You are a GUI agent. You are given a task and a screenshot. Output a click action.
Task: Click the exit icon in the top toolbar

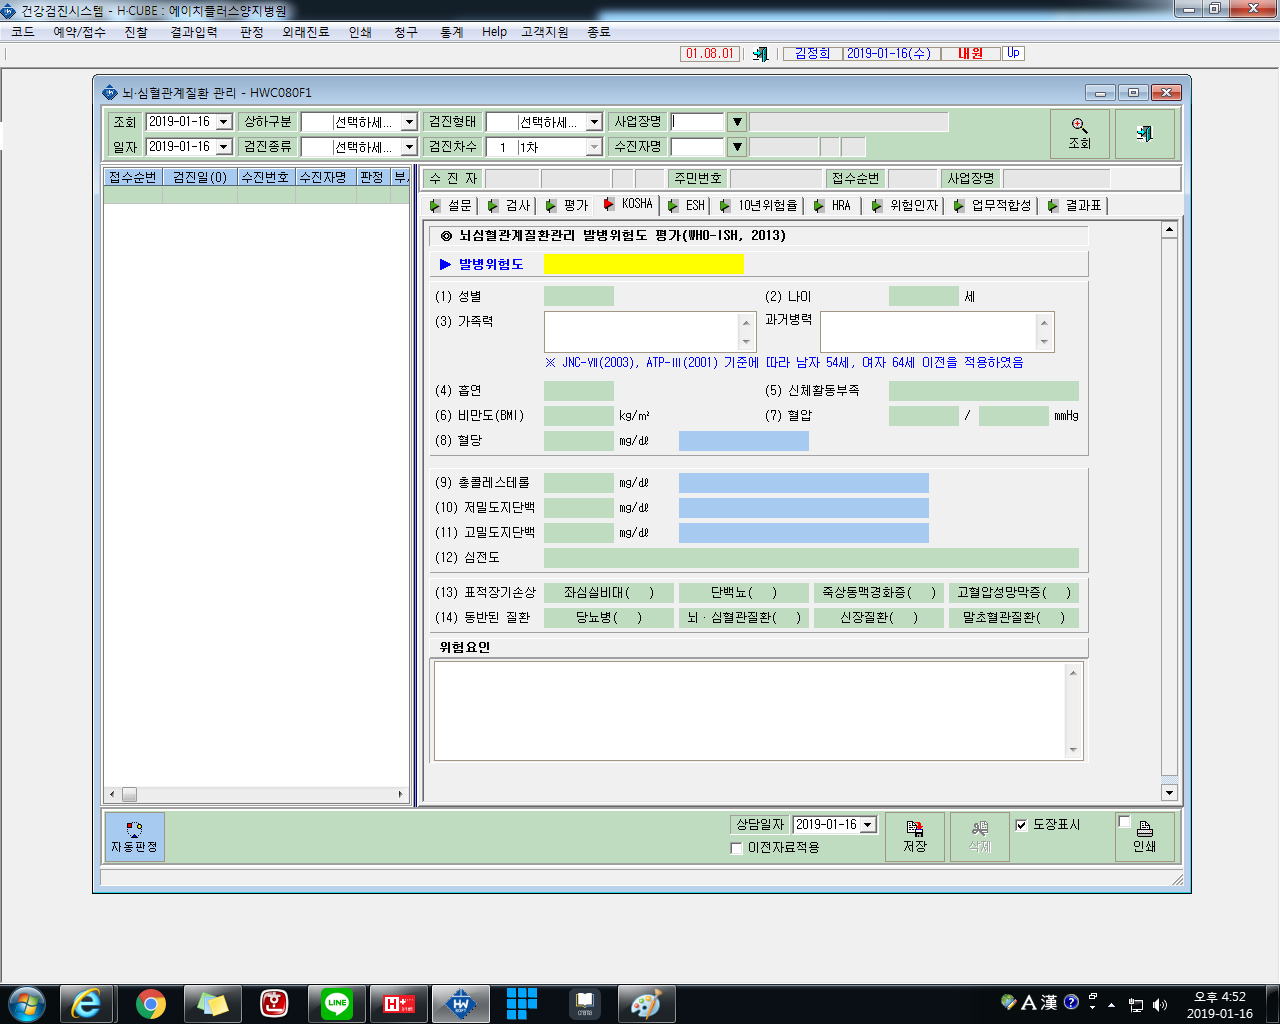(760, 54)
